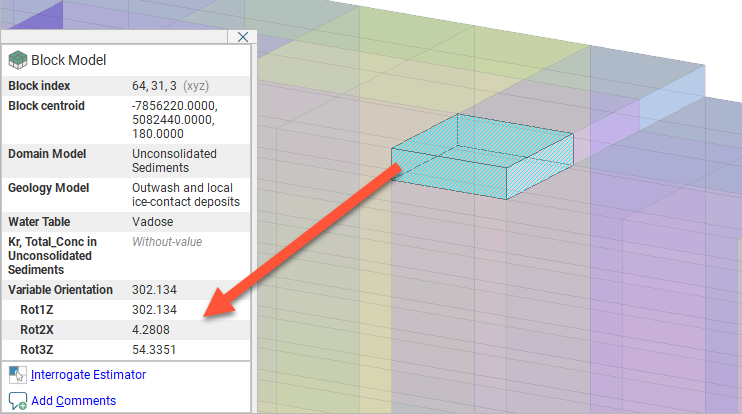742x414 pixels.
Task: Click the Unconsolidated Sediments domain value
Action: pyautogui.click(x=174, y=161)
